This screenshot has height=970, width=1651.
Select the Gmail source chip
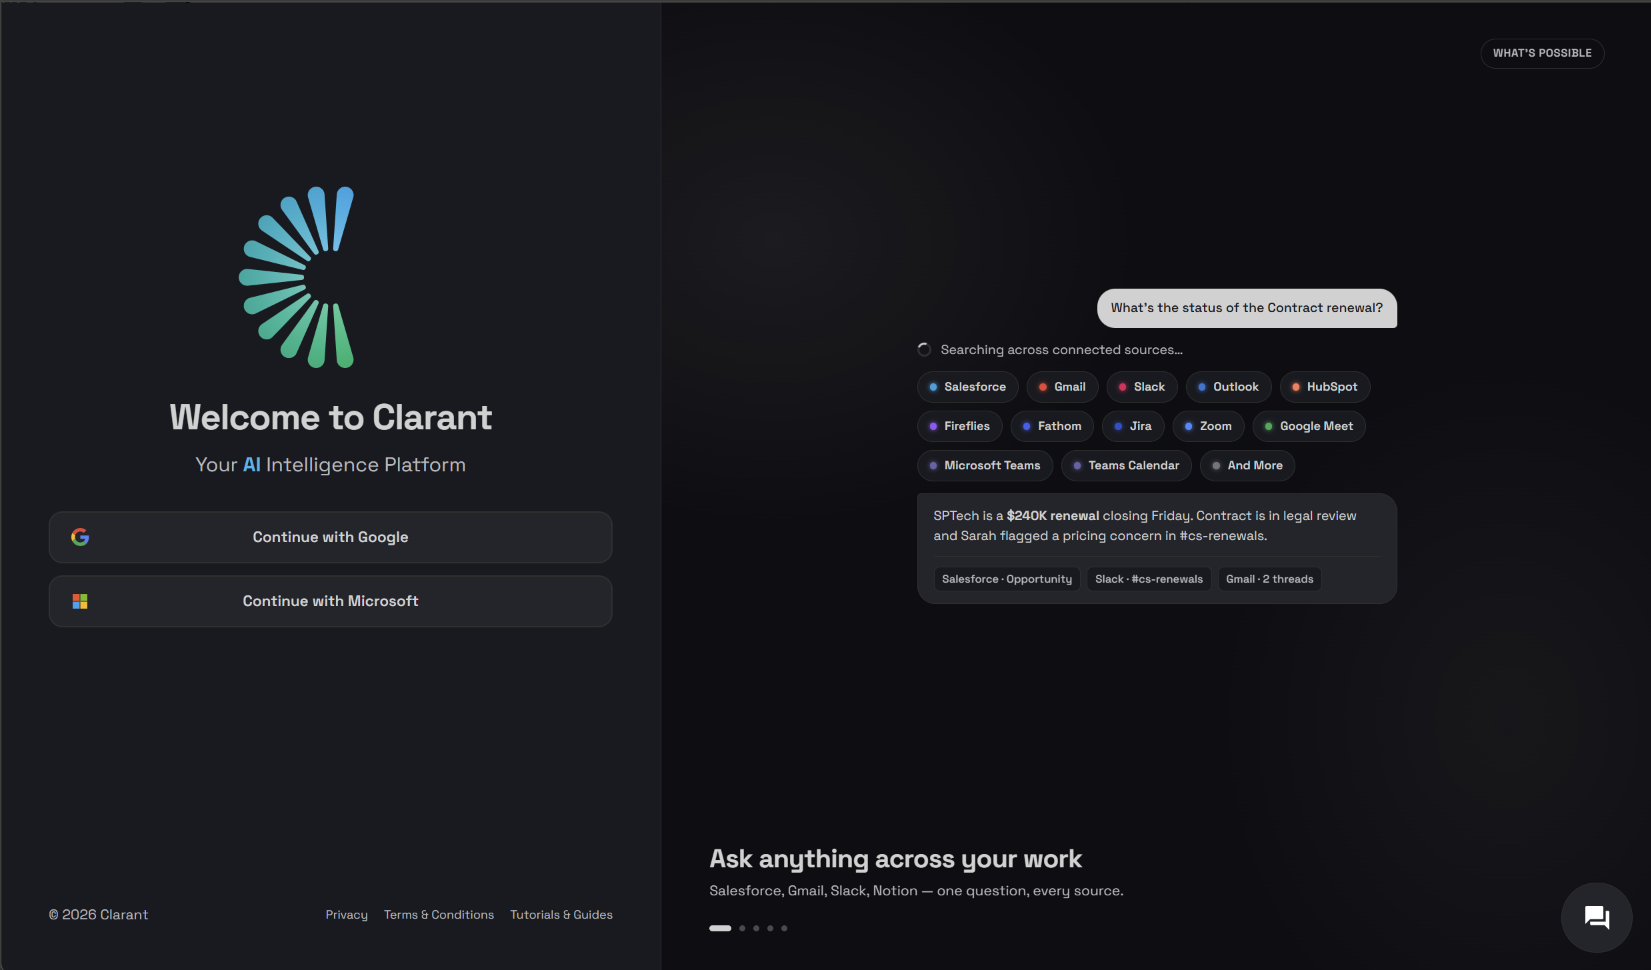pyautogui.click(x=1062, y=387)
